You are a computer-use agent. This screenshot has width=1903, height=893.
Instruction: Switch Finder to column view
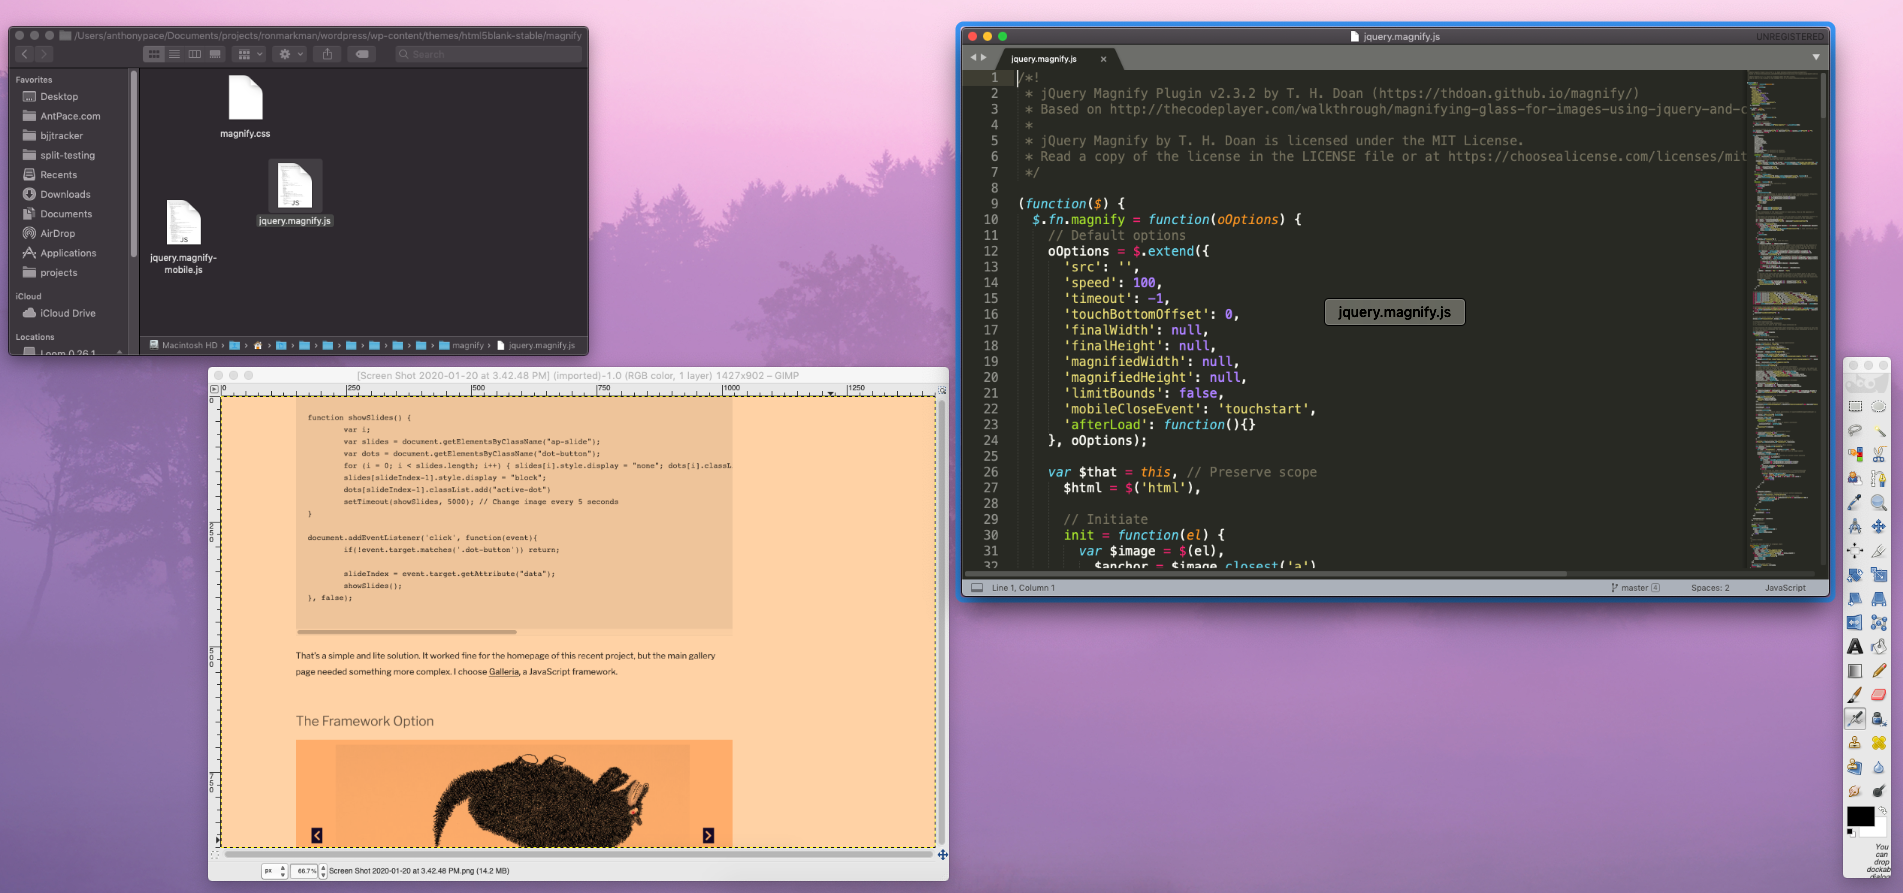[194, 54]
